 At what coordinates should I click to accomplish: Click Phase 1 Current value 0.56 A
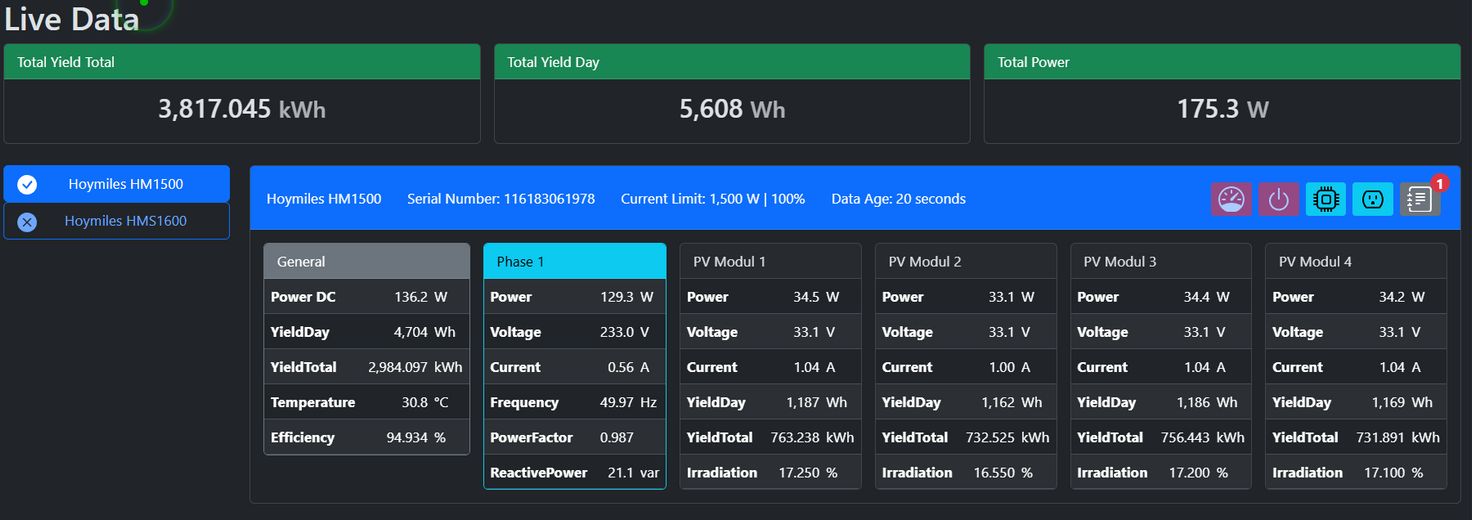[628, 367]
